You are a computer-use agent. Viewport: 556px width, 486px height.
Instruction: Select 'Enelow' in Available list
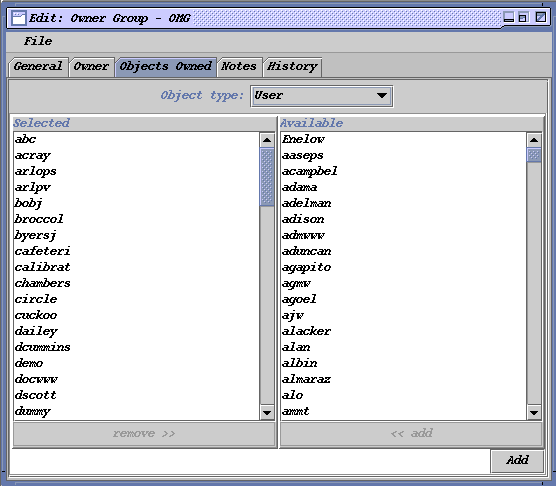coord(404,139)
